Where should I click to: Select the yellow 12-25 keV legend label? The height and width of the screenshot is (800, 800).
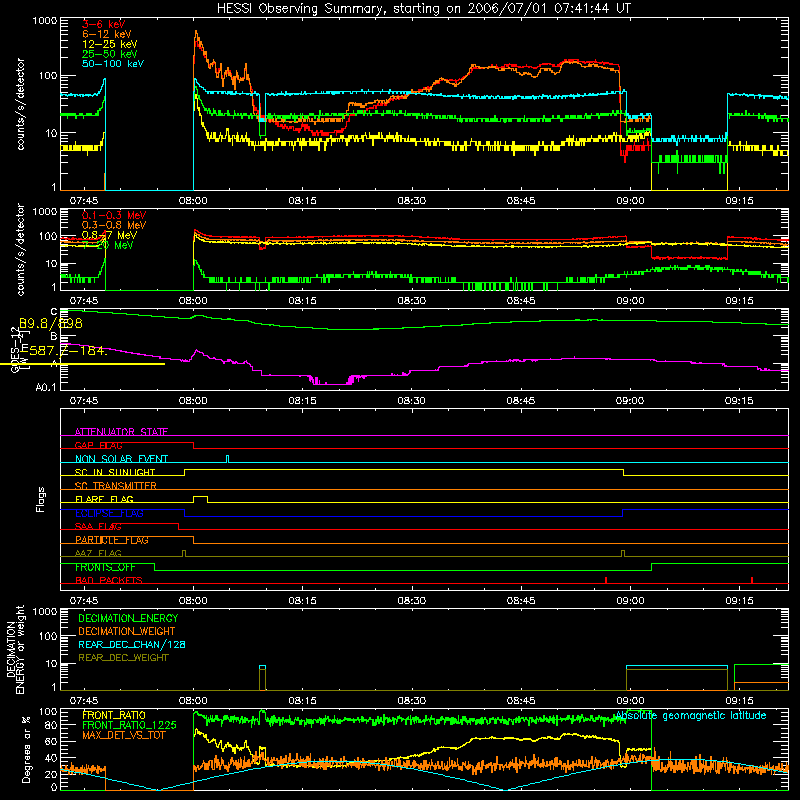coord(110,44)
